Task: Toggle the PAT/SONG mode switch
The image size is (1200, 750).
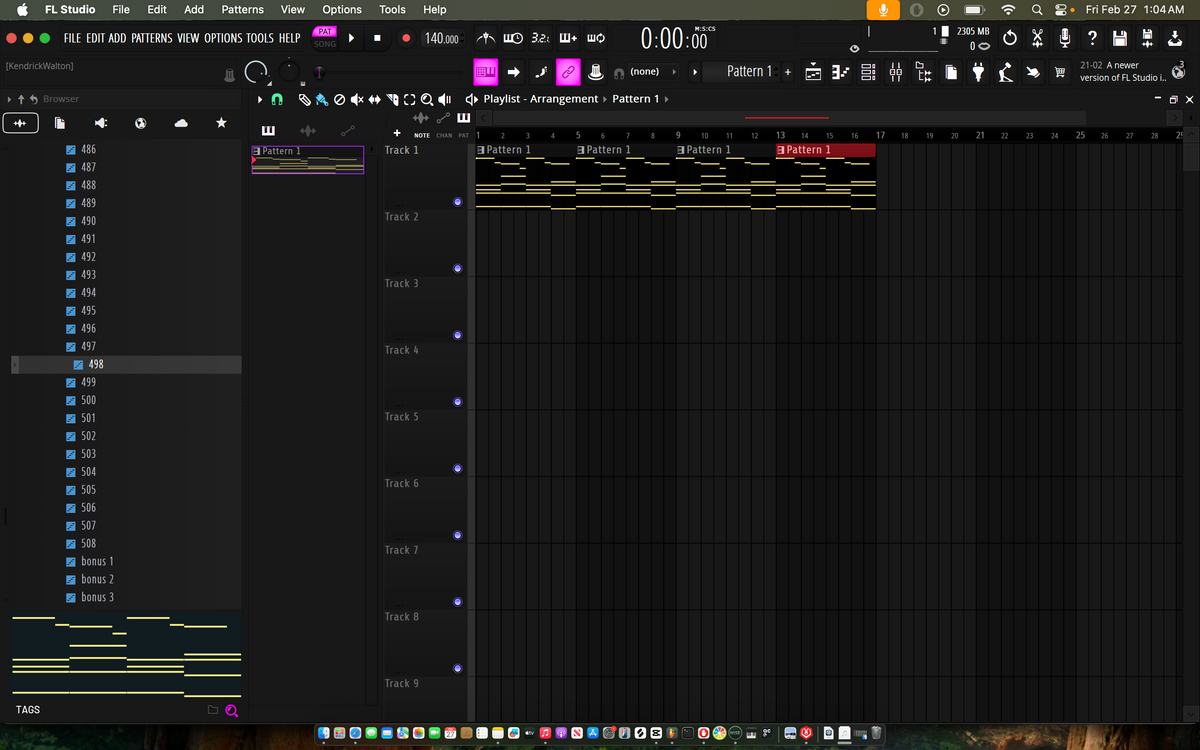Action: pos(325,38)
